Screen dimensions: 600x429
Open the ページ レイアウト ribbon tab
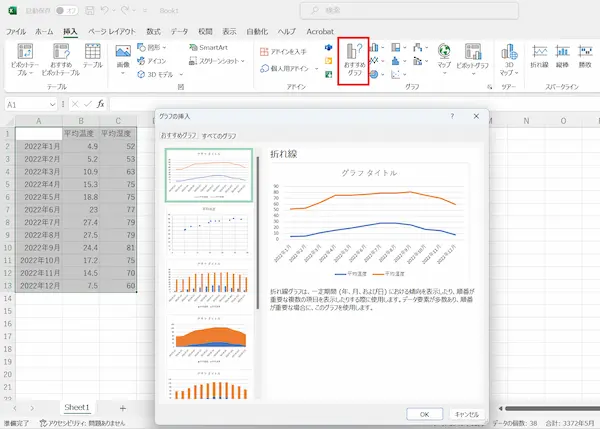point(111,31)
